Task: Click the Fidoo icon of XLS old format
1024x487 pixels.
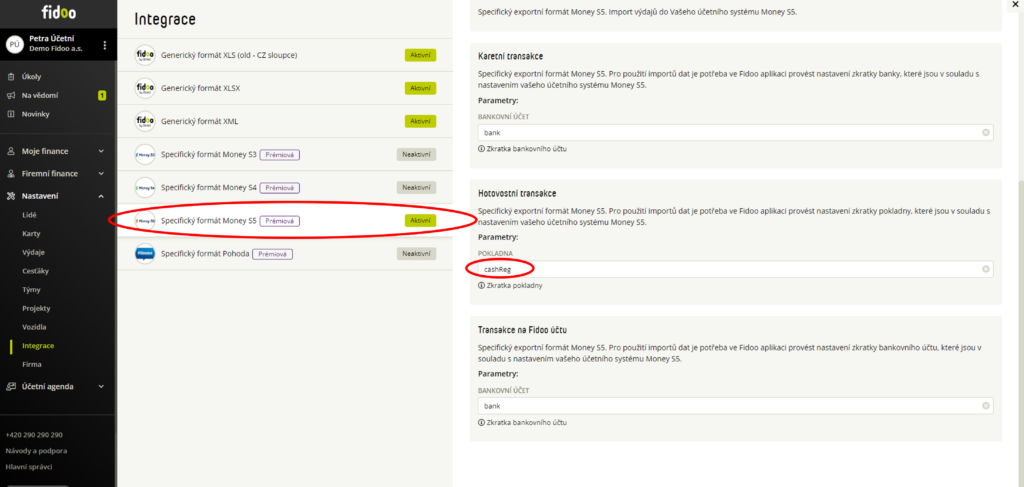Action: (x=145, y=55)
